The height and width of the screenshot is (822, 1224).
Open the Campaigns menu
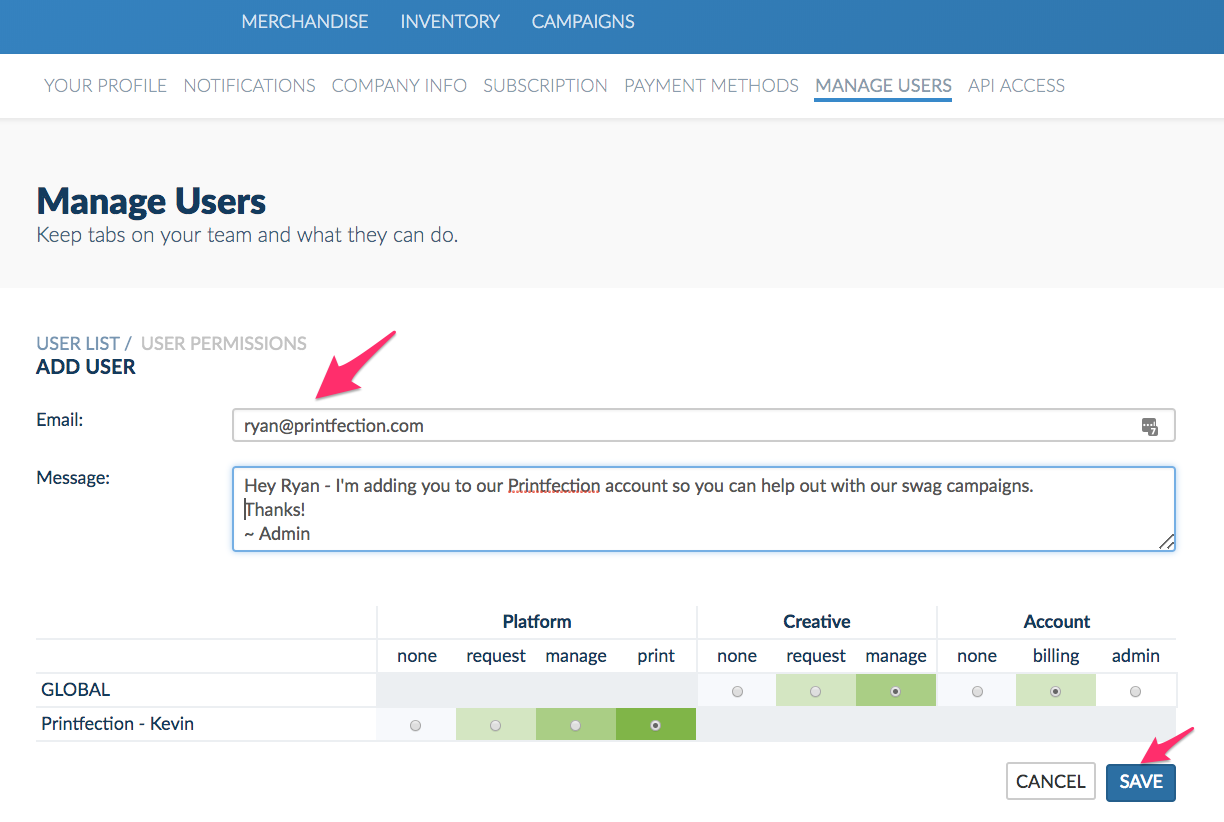point(583,21)
